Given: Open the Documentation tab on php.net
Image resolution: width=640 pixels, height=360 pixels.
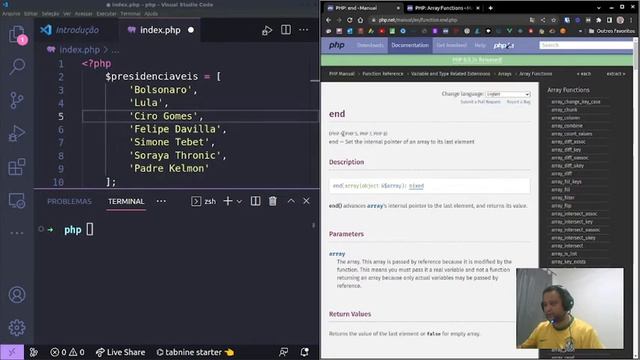Looking at the screenshot, I should coord(410,45).
